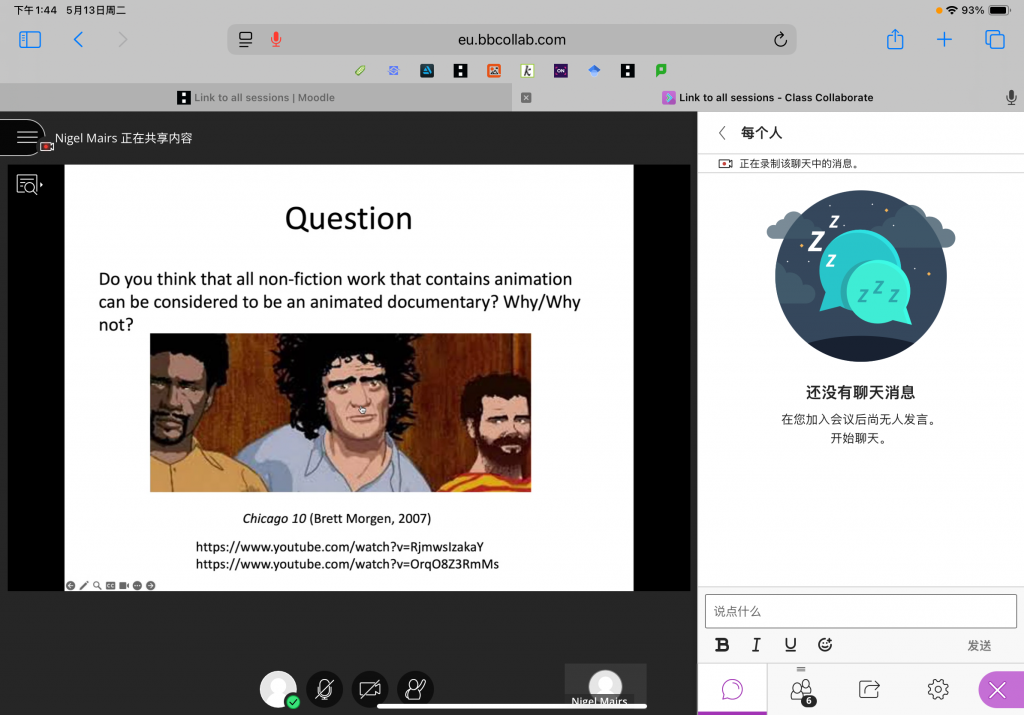Toggle underline text in chat
The image size is (1024, 715).
pos(790,645)
